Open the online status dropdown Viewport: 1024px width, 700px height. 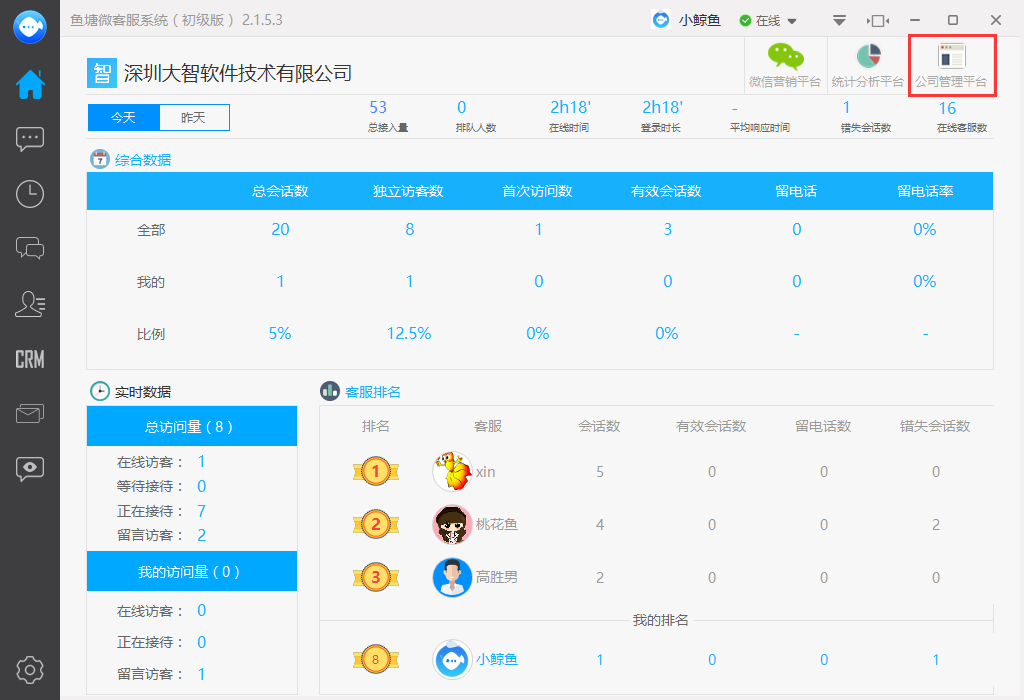768,19
